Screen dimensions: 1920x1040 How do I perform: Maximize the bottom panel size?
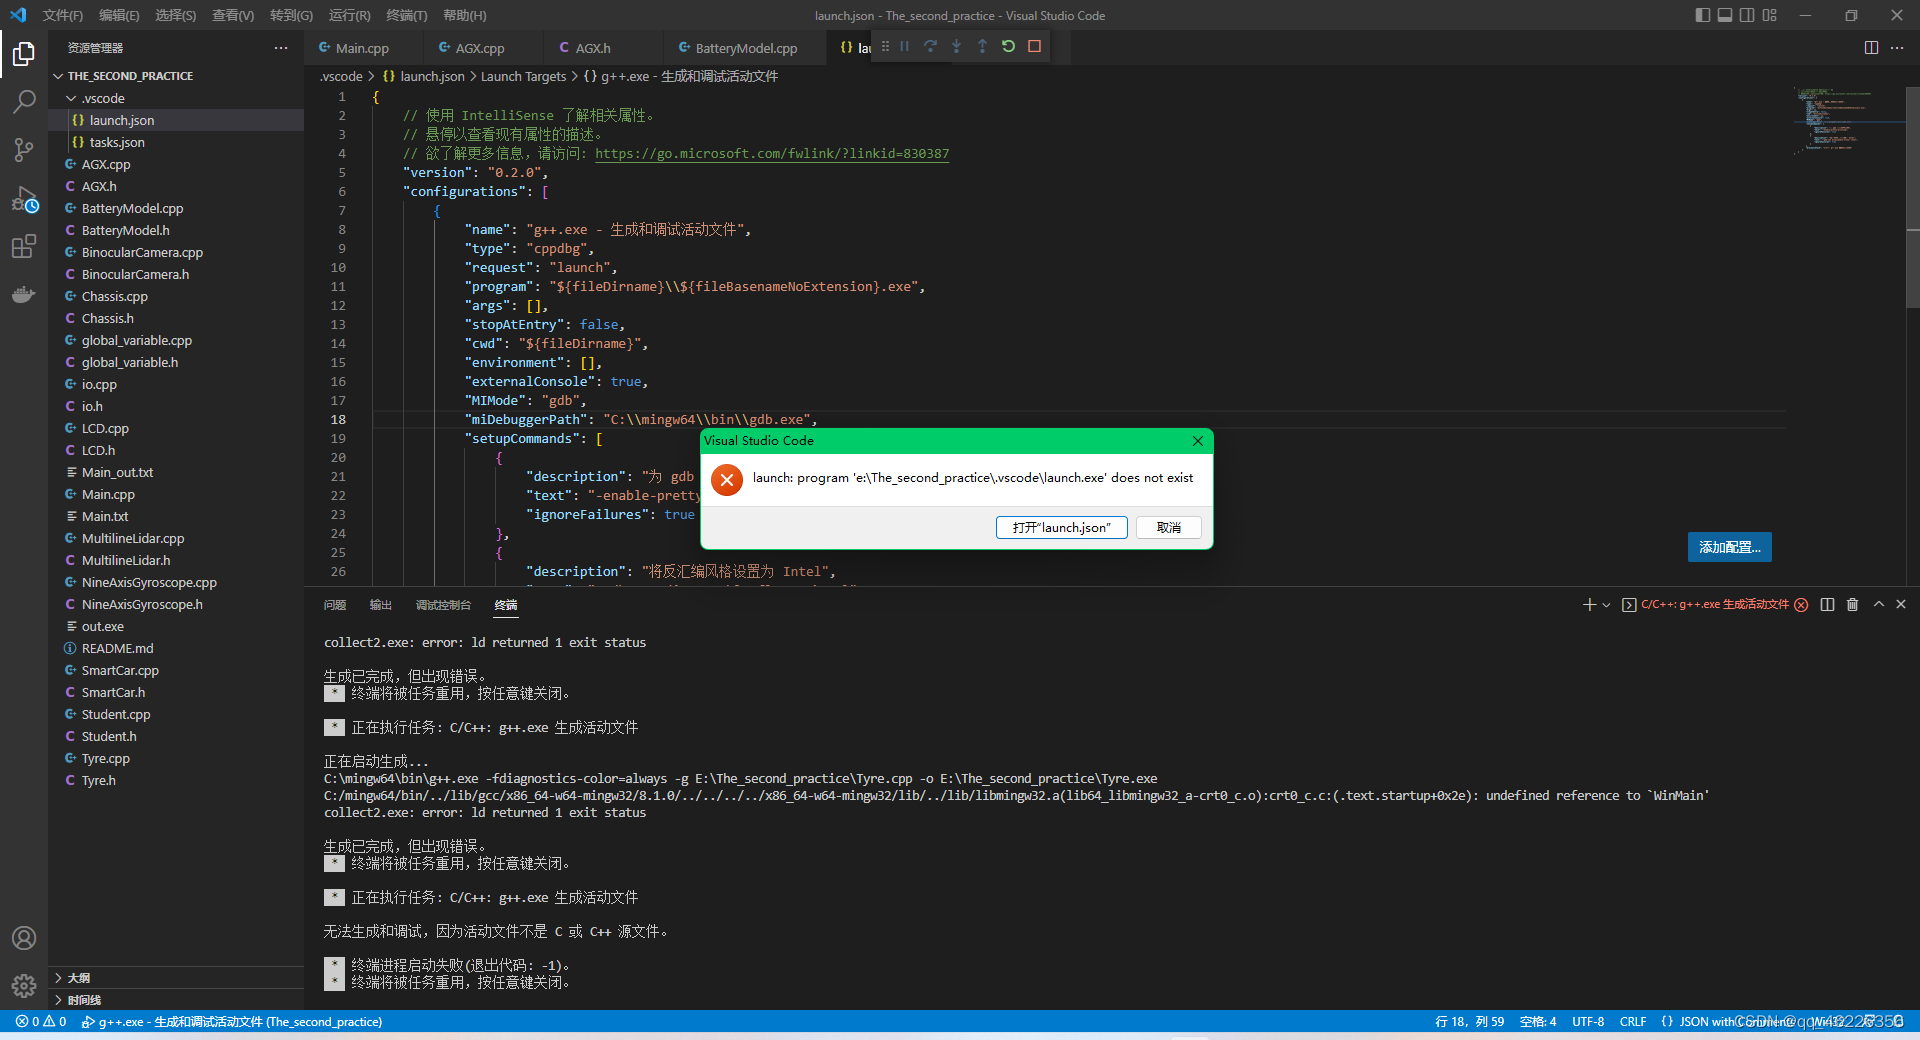(x=1878, y=604)
